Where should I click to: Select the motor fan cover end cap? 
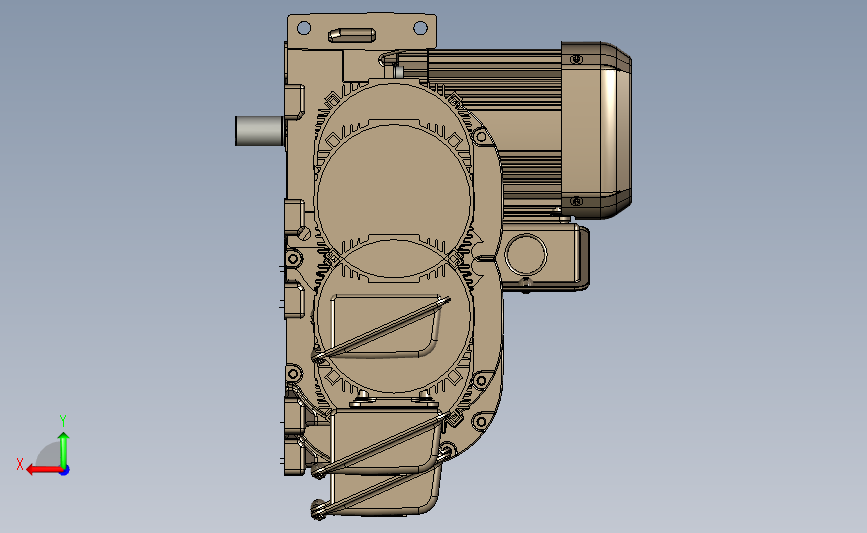click(596, 130)
